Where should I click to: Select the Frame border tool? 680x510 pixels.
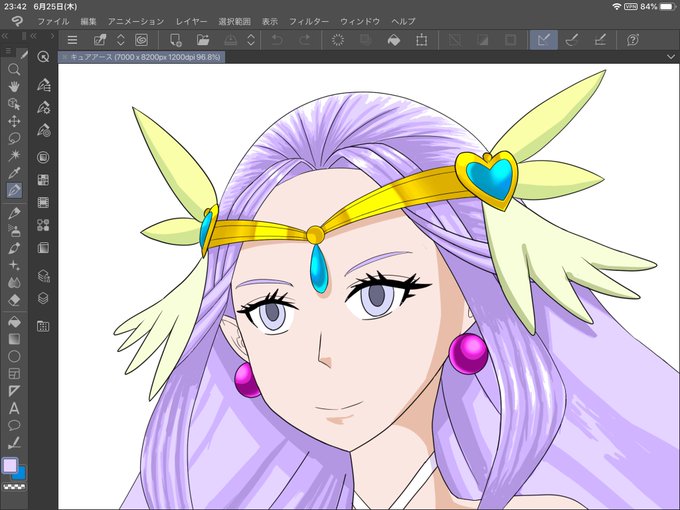pos(14,374)
